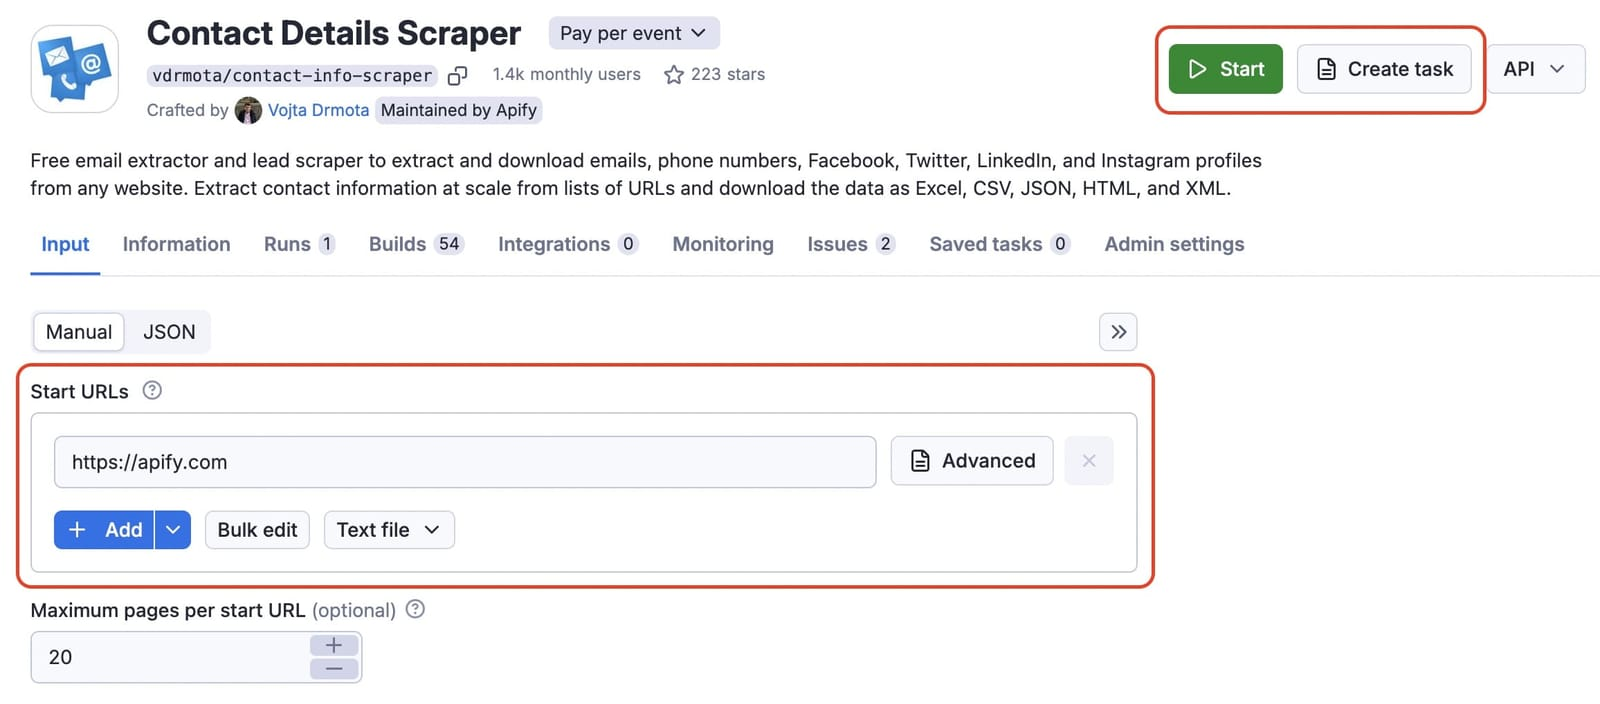The image size is (1600, 704).
Task: Click the star icon beside 223 stars
Action: [674, 75]
